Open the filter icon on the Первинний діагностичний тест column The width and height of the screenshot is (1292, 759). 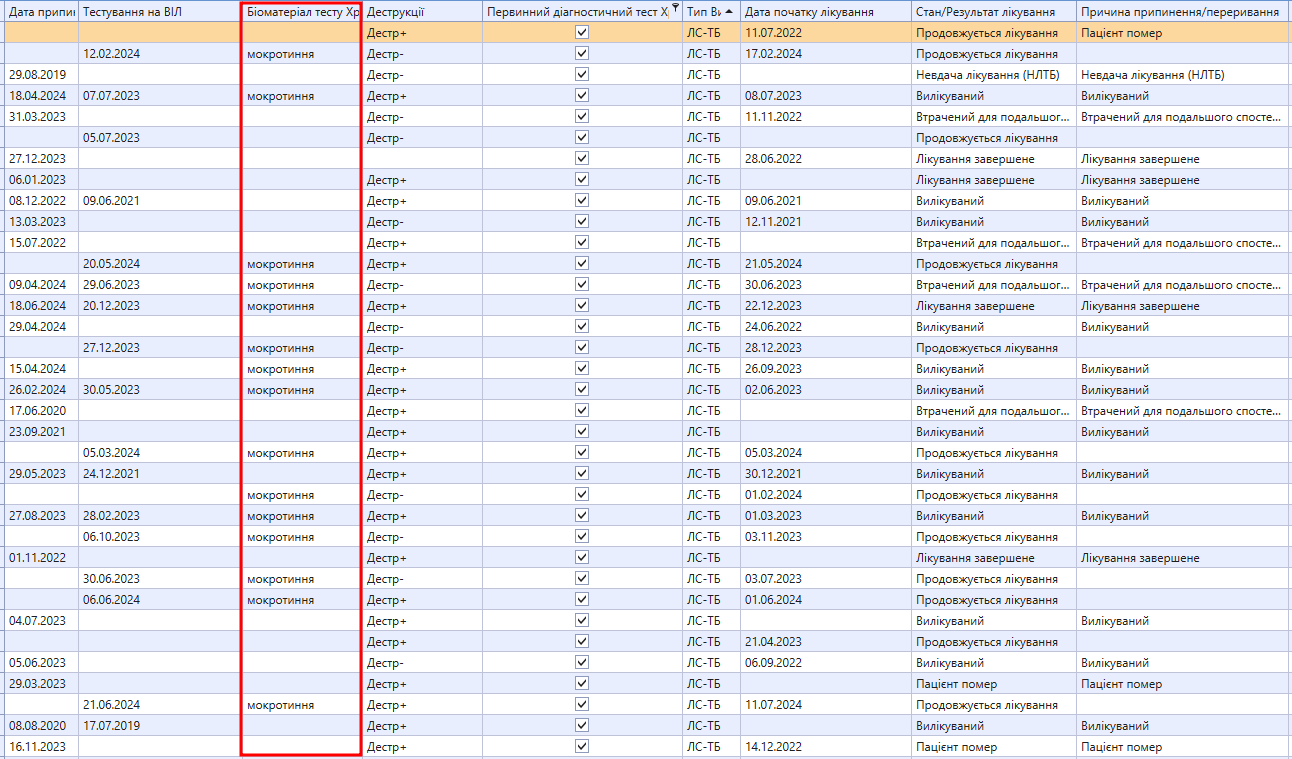(675, 9)
